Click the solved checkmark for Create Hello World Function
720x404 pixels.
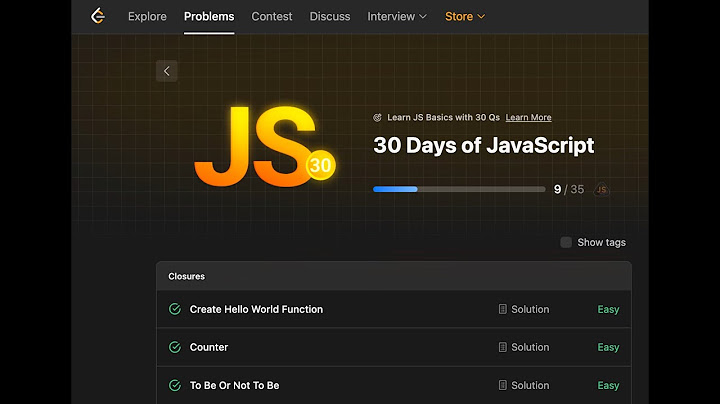click(175, 309)
